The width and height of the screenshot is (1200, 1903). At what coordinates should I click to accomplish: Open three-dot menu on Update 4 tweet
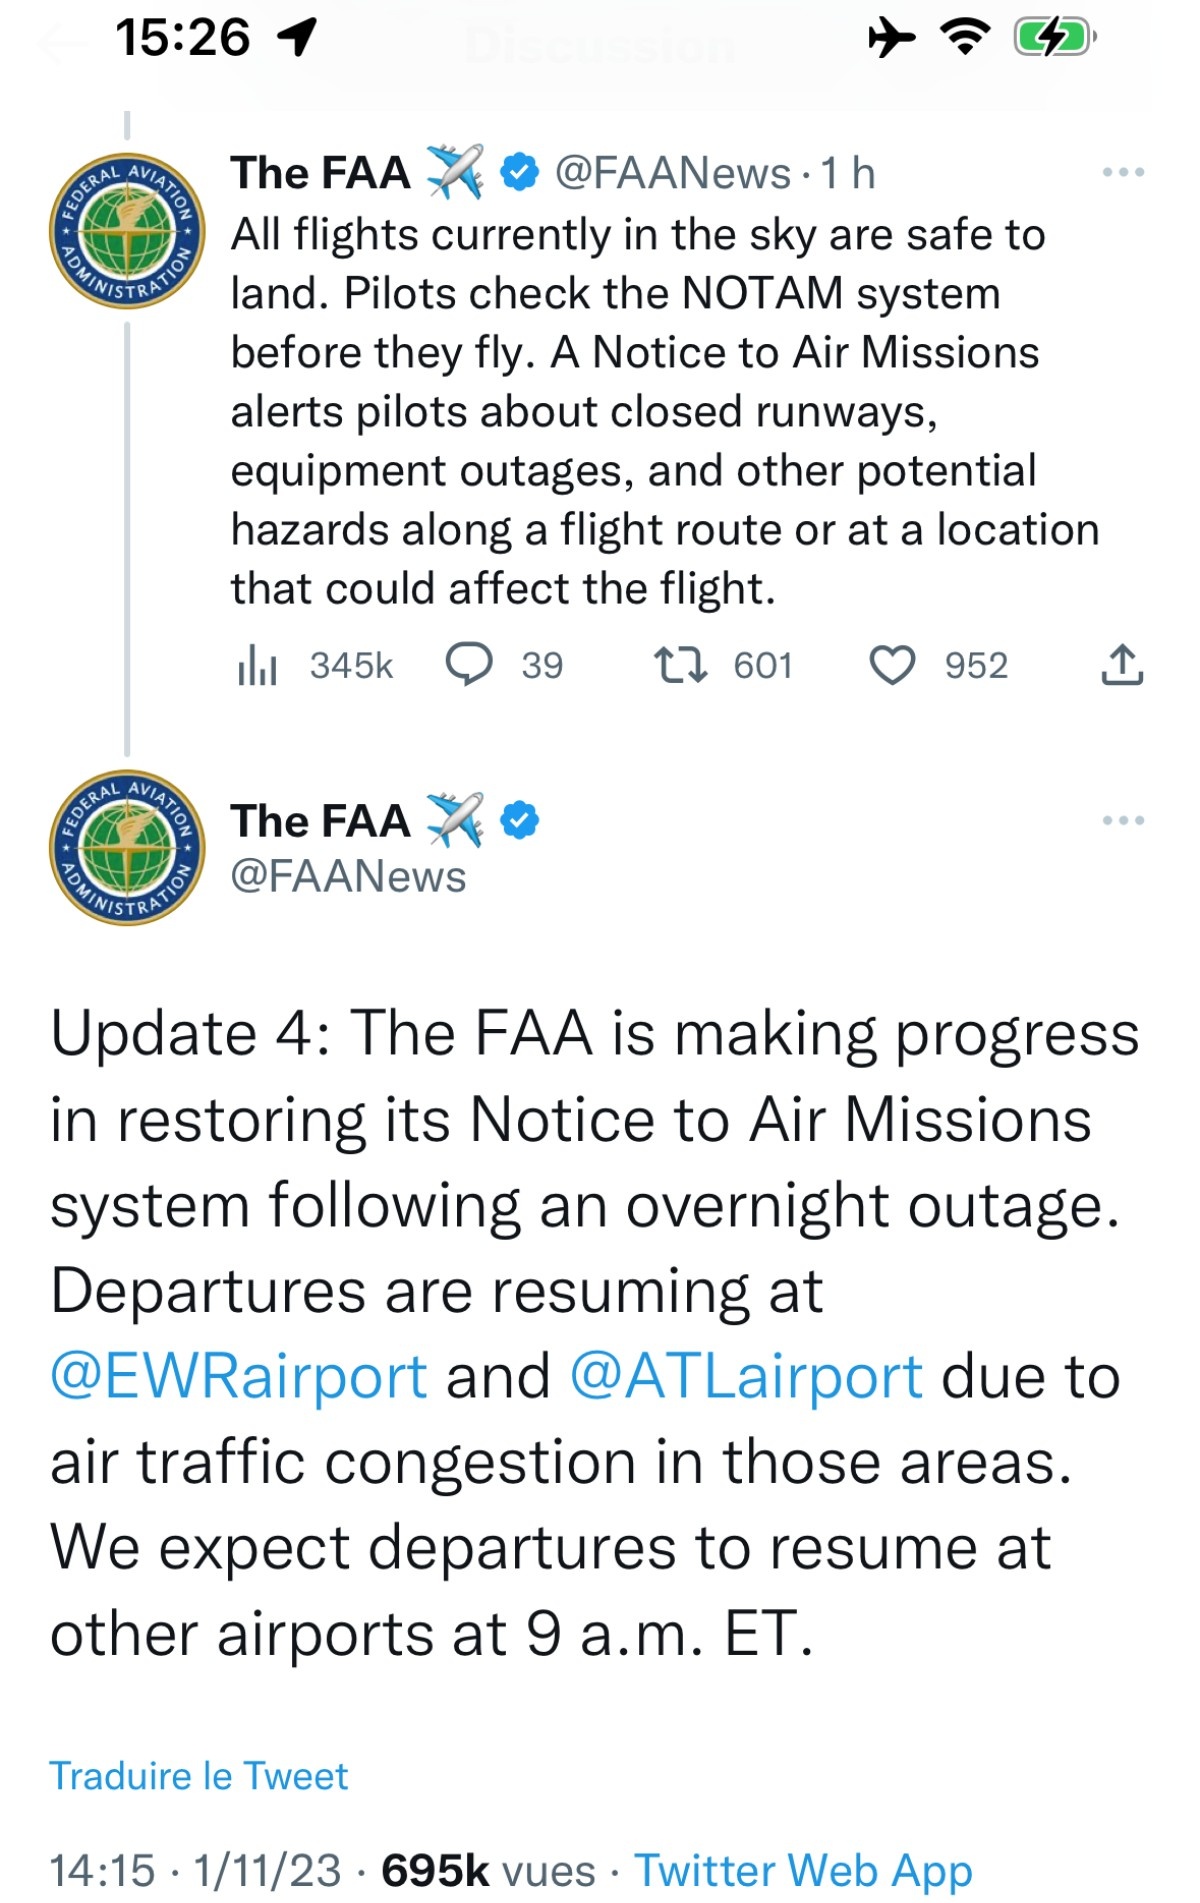(x=1122, y=821)
